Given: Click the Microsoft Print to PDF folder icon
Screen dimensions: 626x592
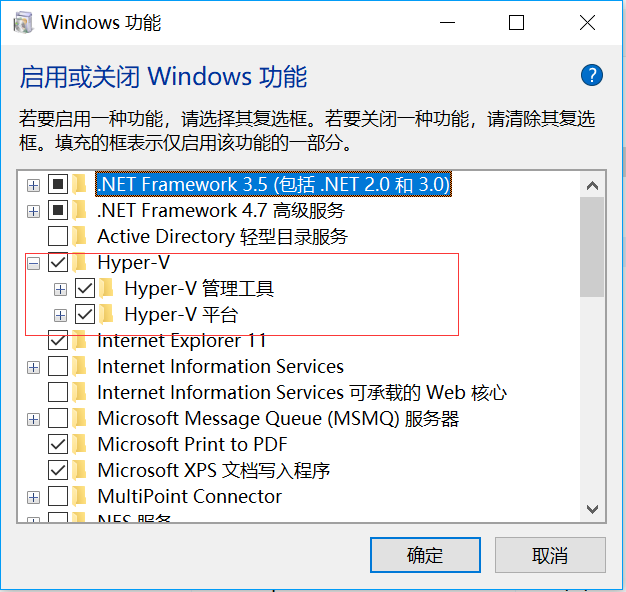Looking at the screenshot, I should pos(79,445).
